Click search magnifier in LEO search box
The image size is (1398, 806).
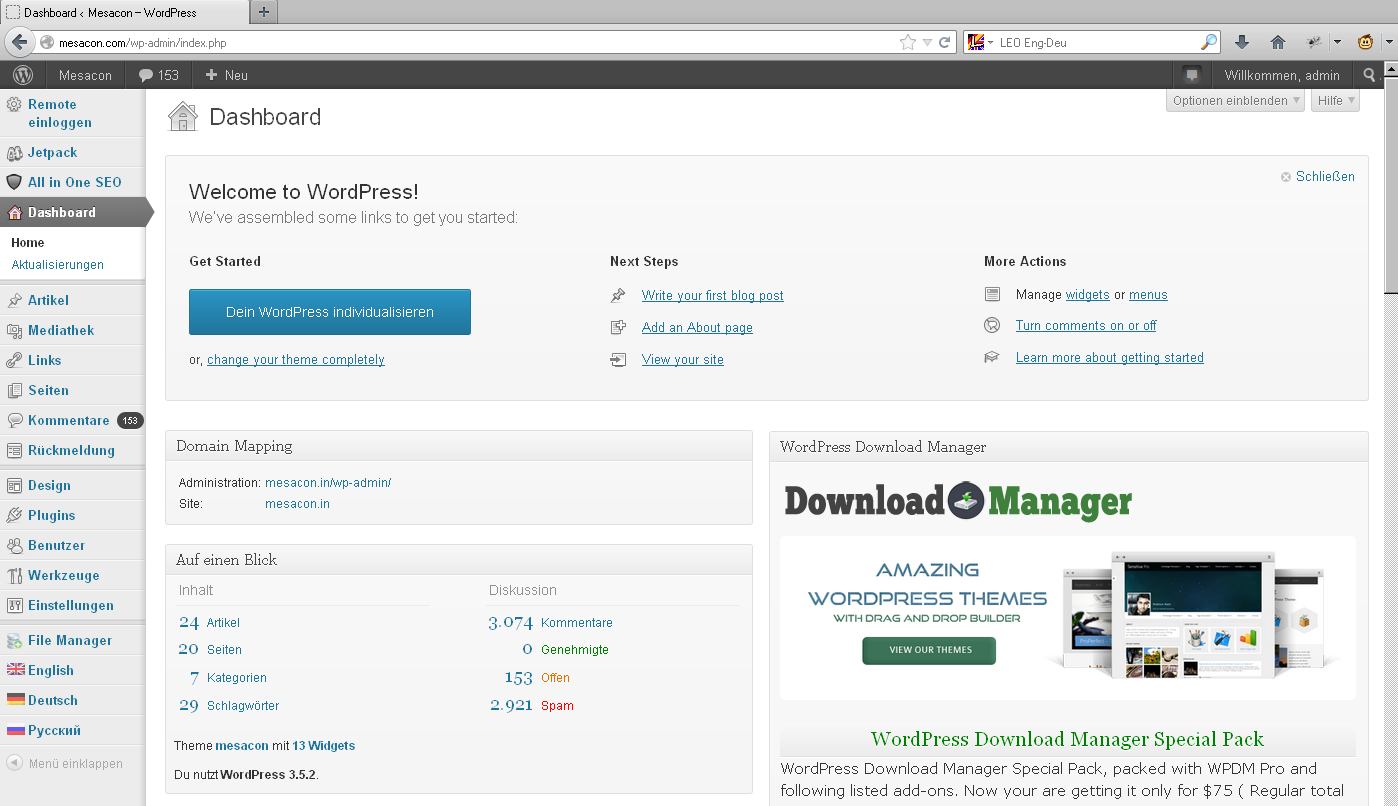click(1209, 42)
